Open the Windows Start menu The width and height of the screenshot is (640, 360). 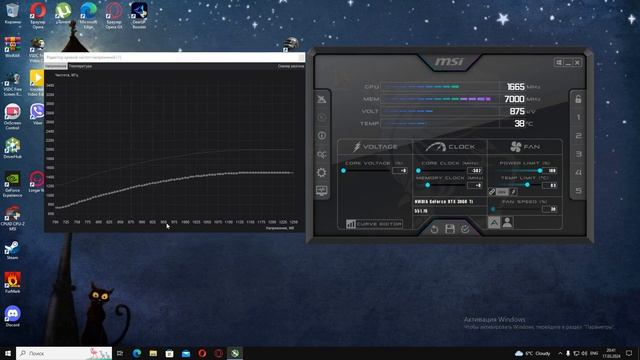coord(8,353)
